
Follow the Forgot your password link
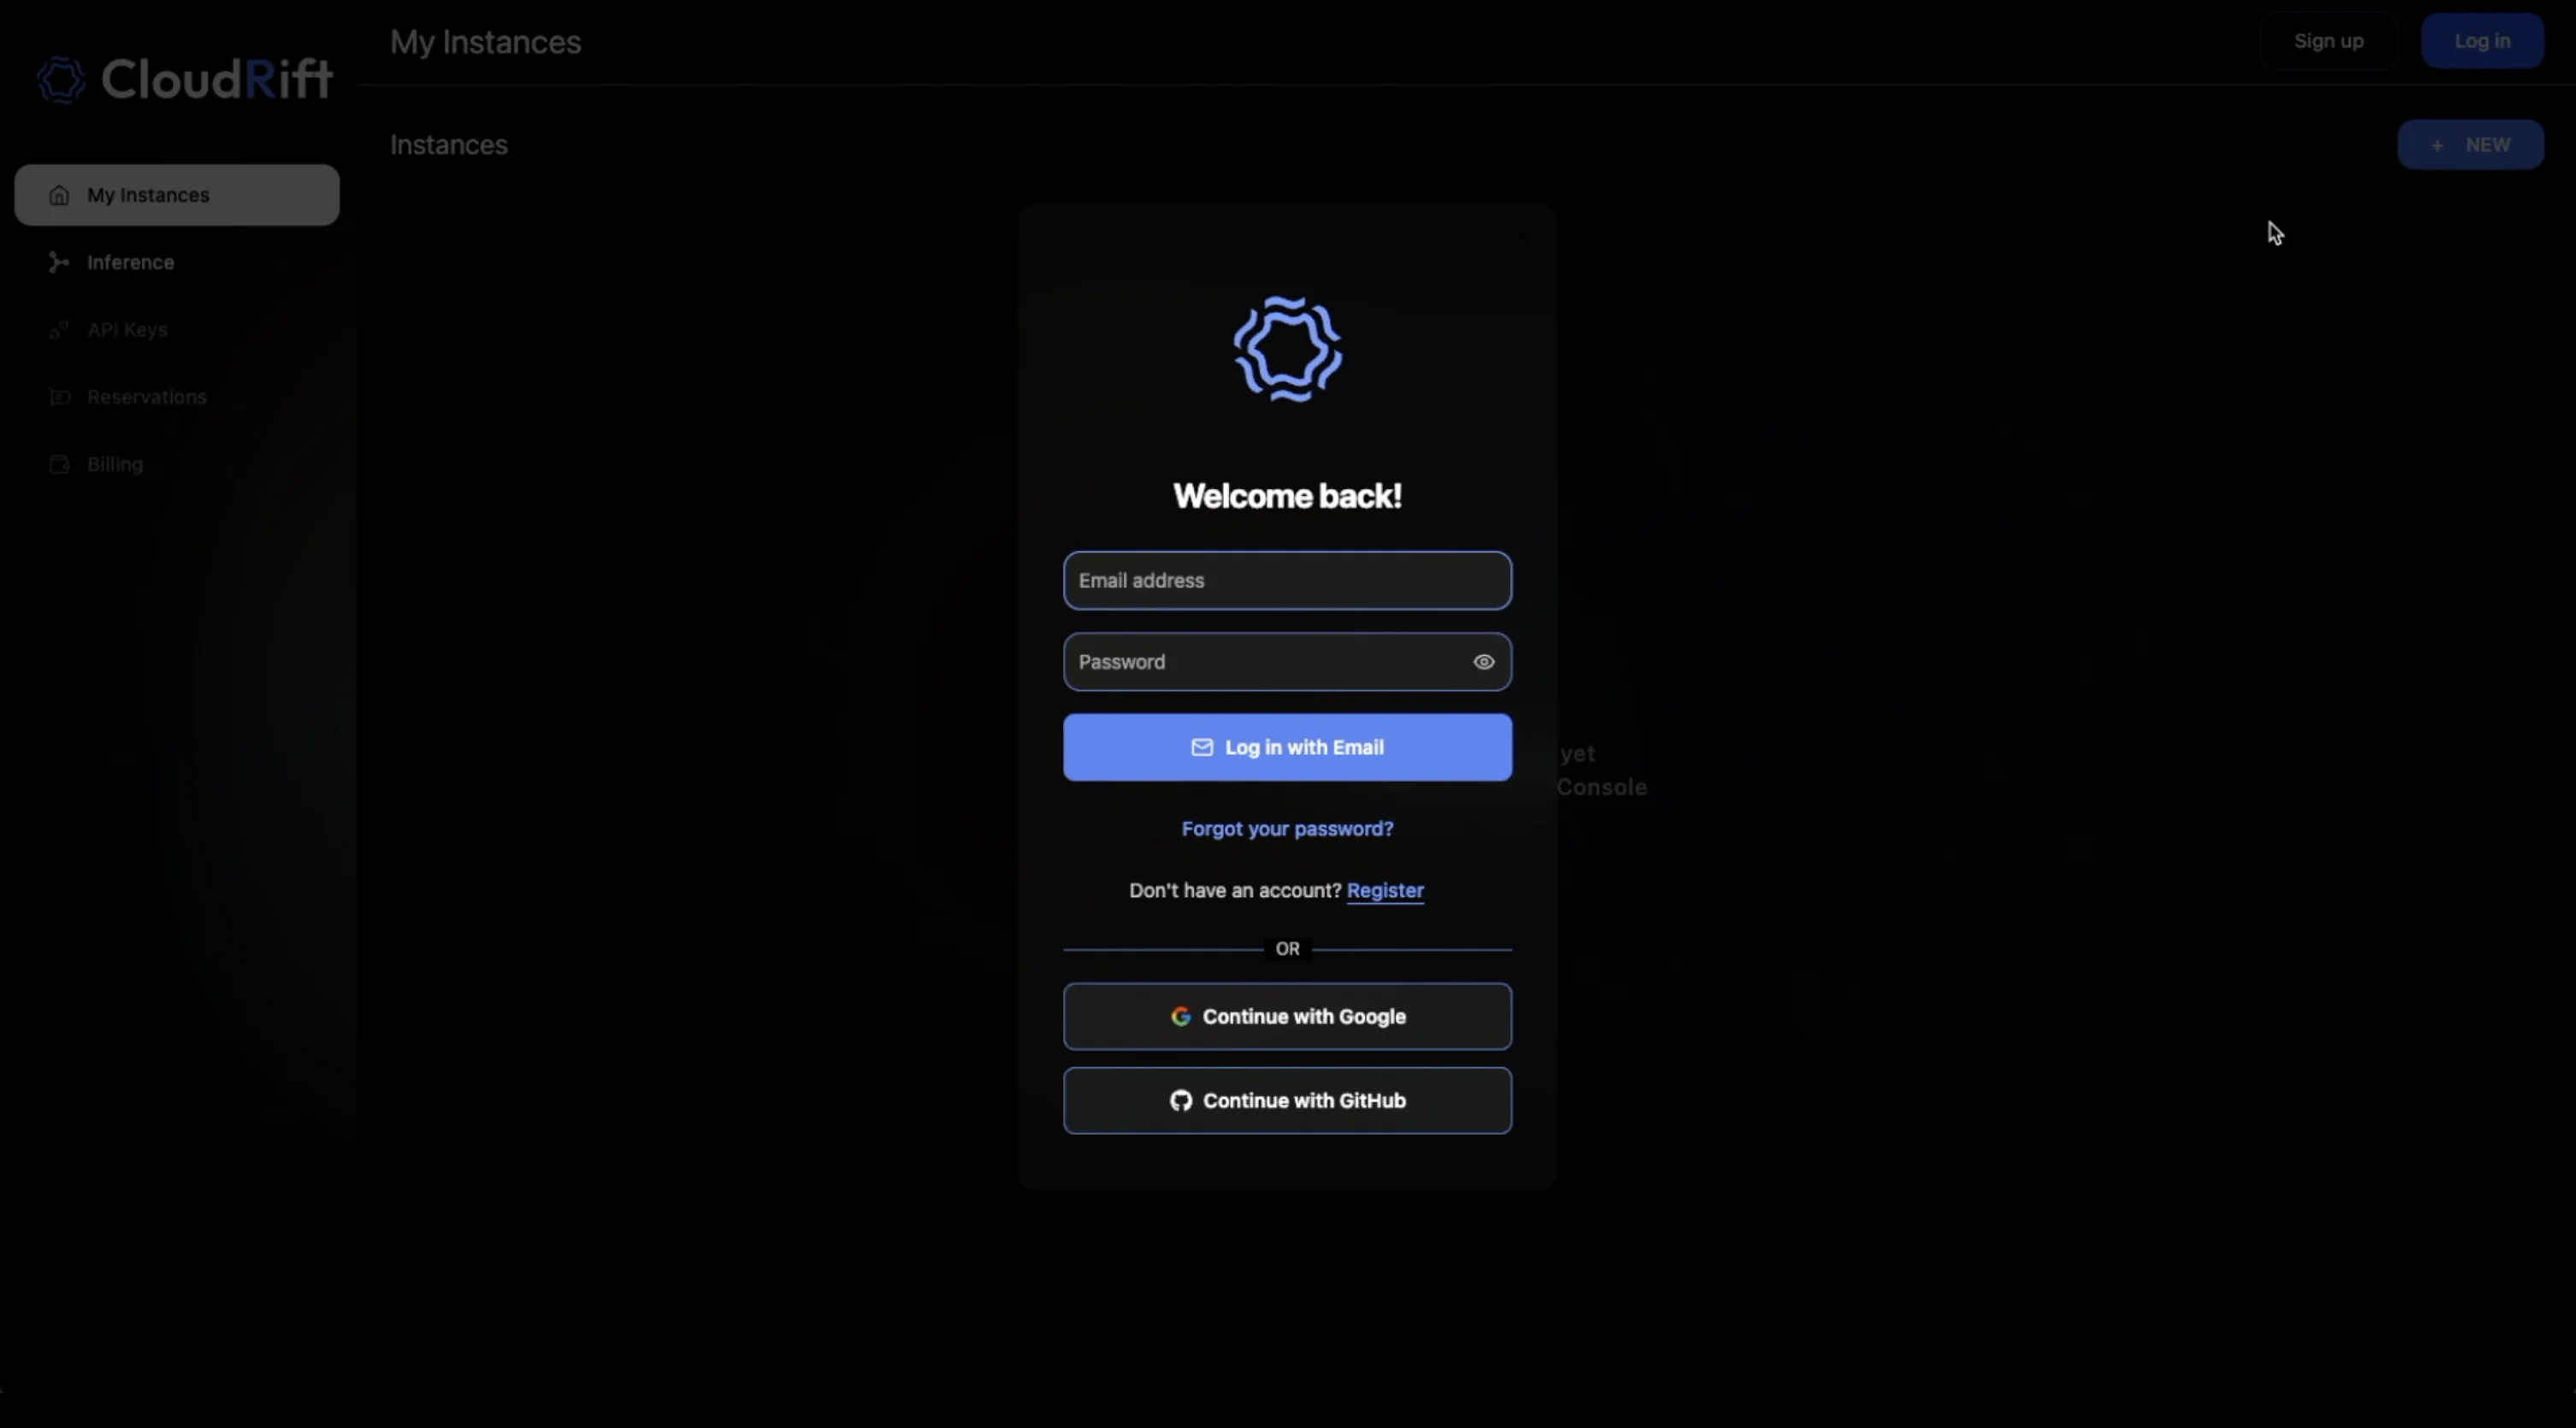click(x=1287, y=829)
